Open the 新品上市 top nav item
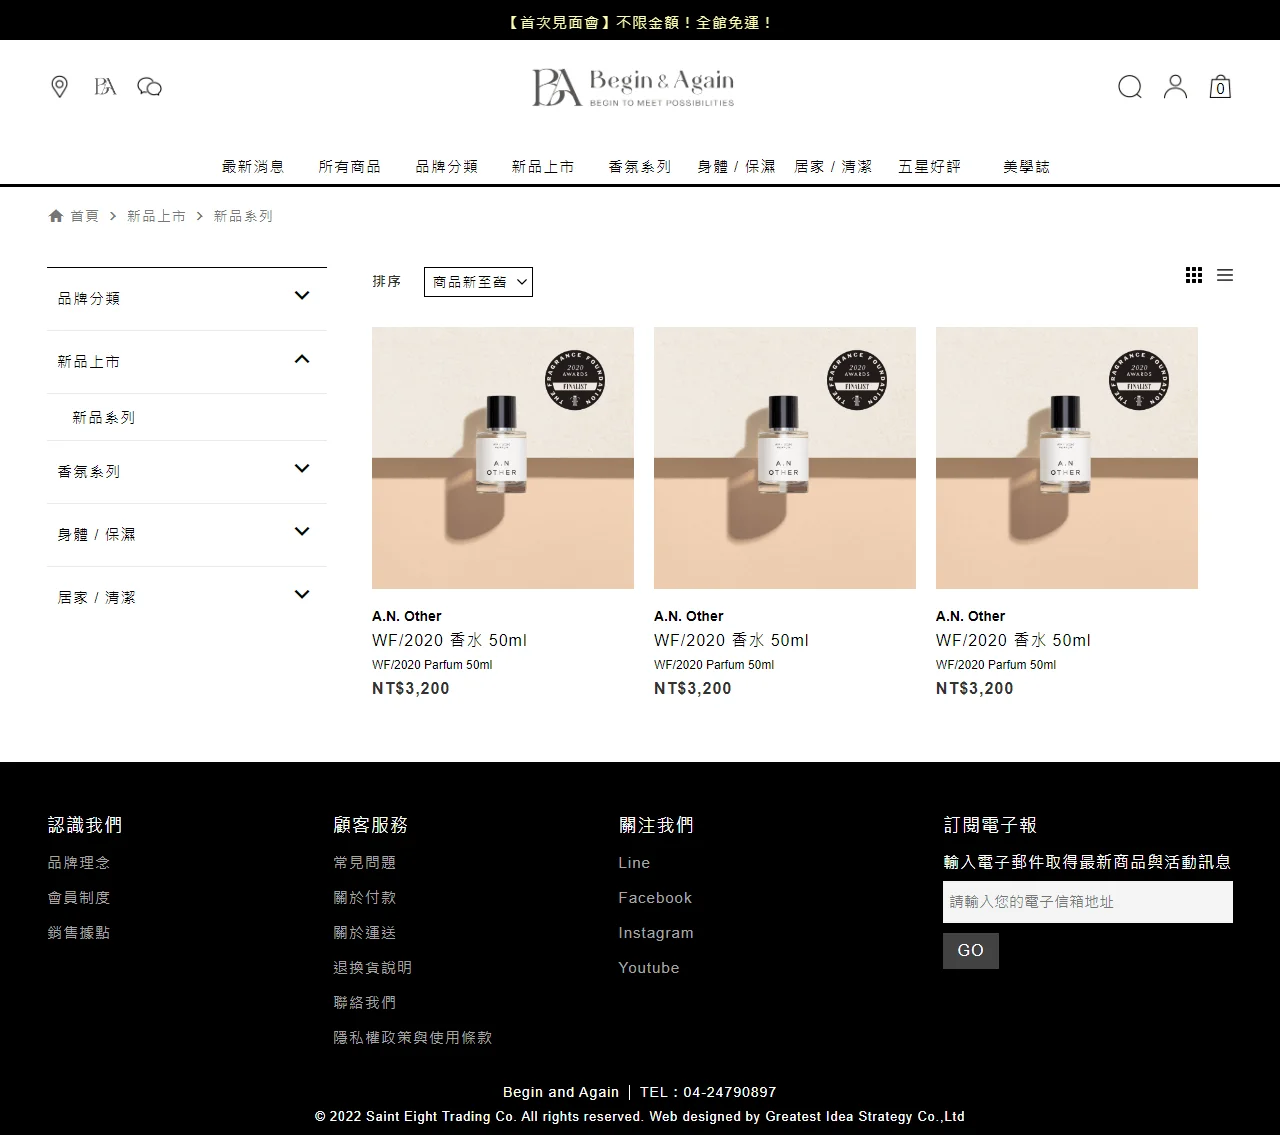 (x=543, y=166)
